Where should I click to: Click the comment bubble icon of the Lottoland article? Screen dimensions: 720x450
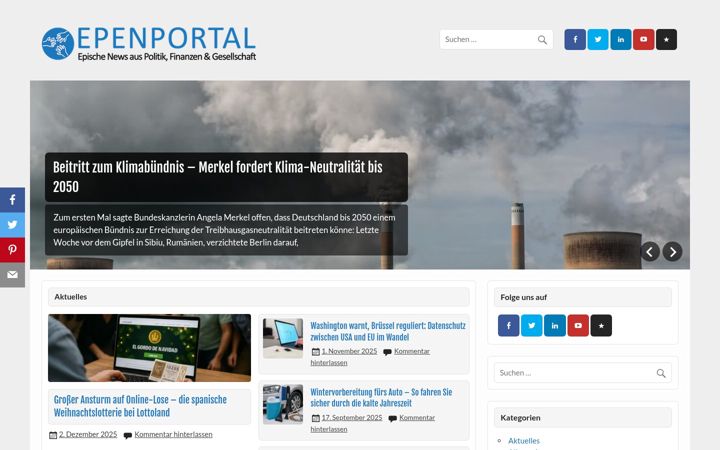(128, 435)
